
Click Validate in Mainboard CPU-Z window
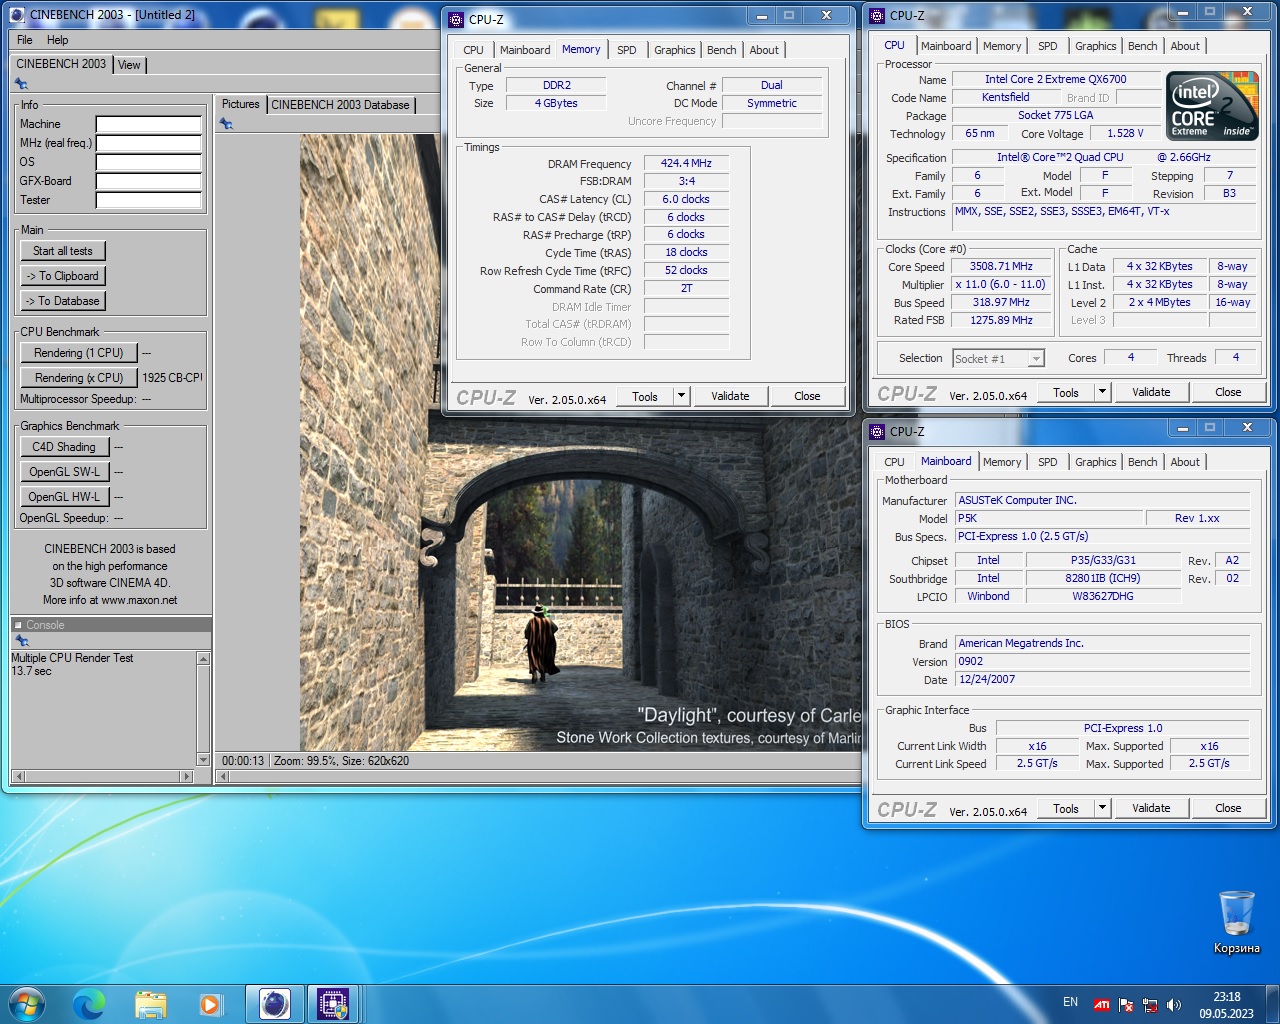[1151, 808]
